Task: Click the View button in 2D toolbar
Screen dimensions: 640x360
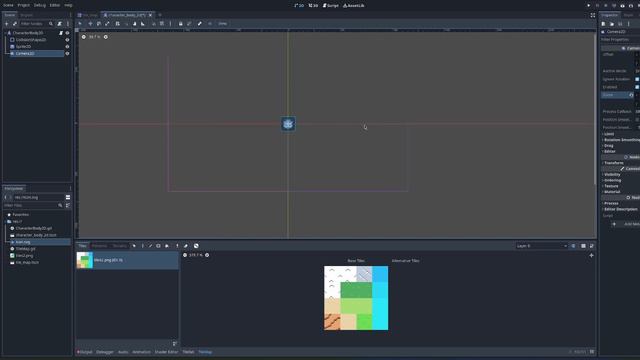Action: pos(222,24)
